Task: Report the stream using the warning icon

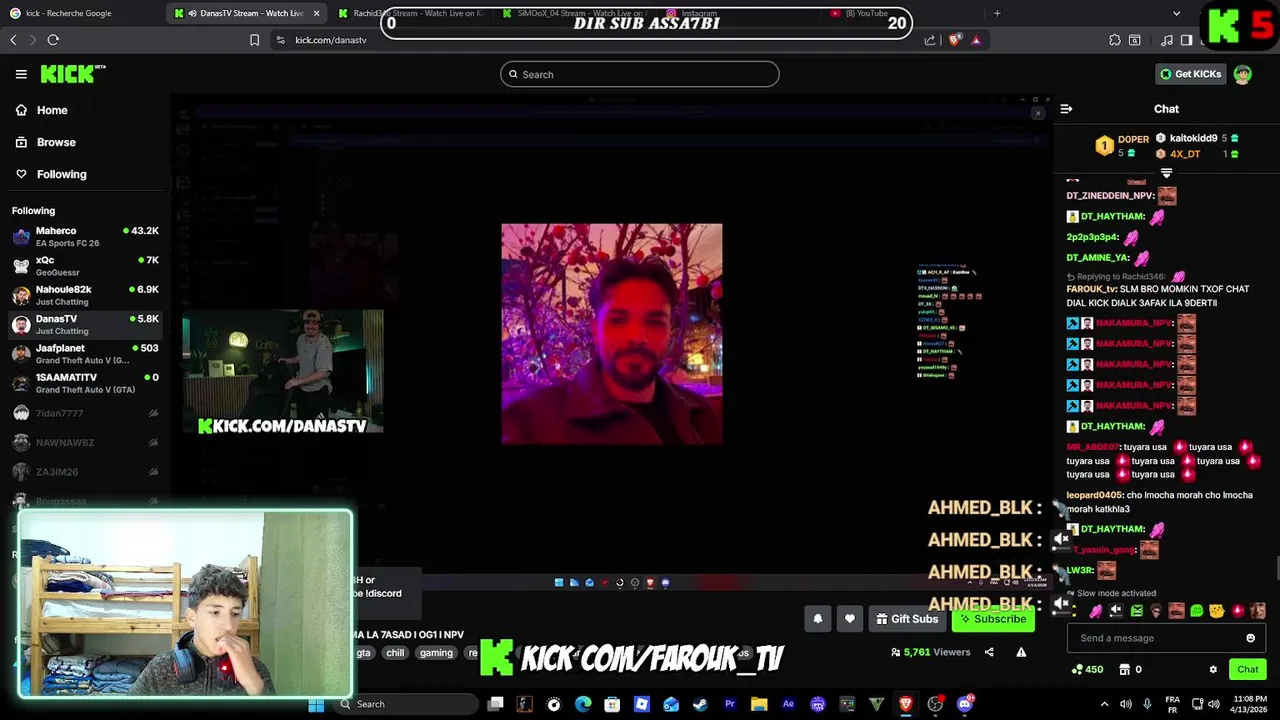Action: pos(1021,652)
